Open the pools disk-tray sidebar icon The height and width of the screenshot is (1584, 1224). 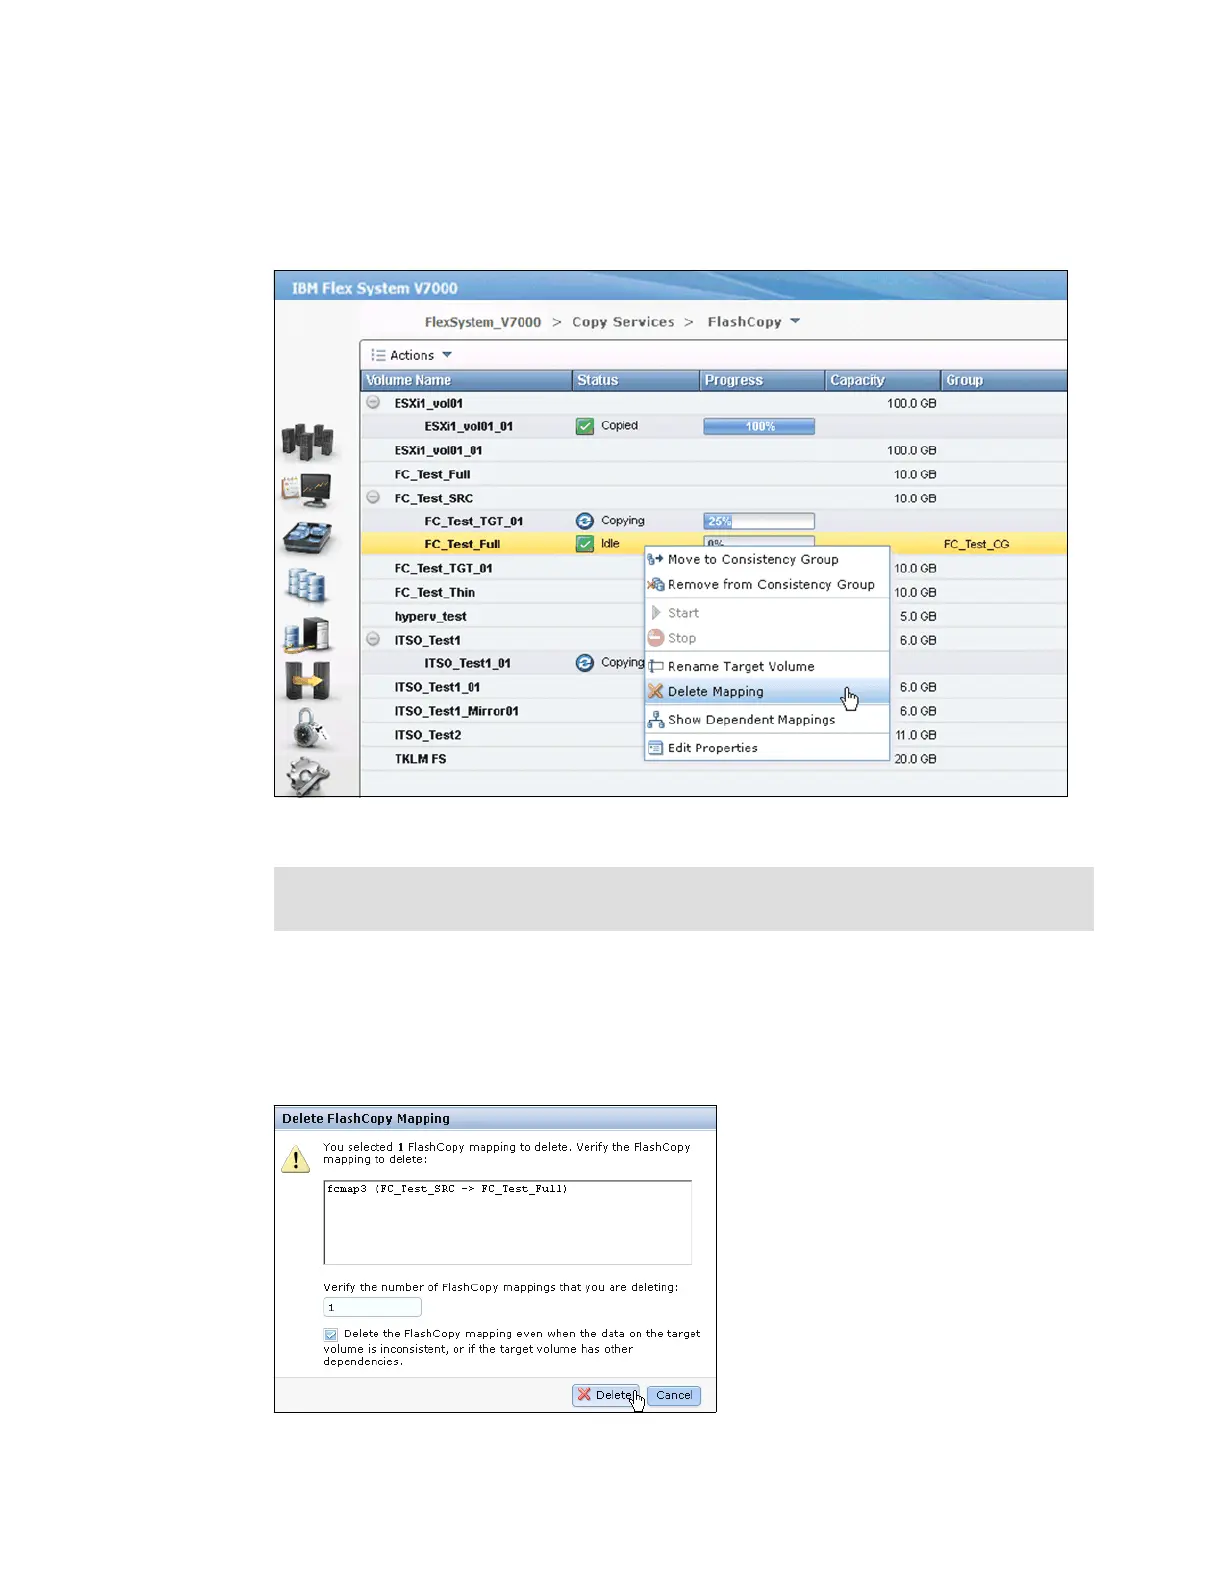[307, 538]
